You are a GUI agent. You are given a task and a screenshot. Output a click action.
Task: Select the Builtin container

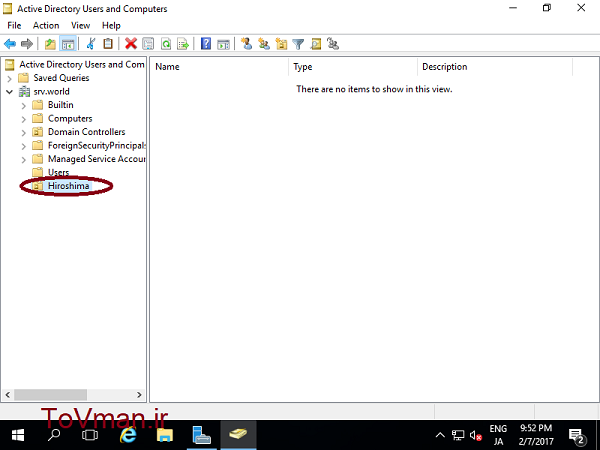click(60, 105)
